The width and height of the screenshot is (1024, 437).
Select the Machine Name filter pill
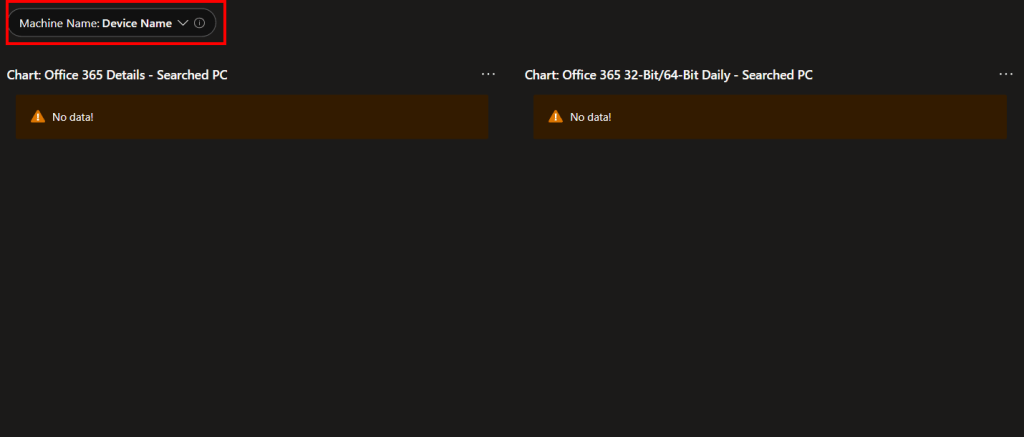pyautogui.click(x=112, y=23)
